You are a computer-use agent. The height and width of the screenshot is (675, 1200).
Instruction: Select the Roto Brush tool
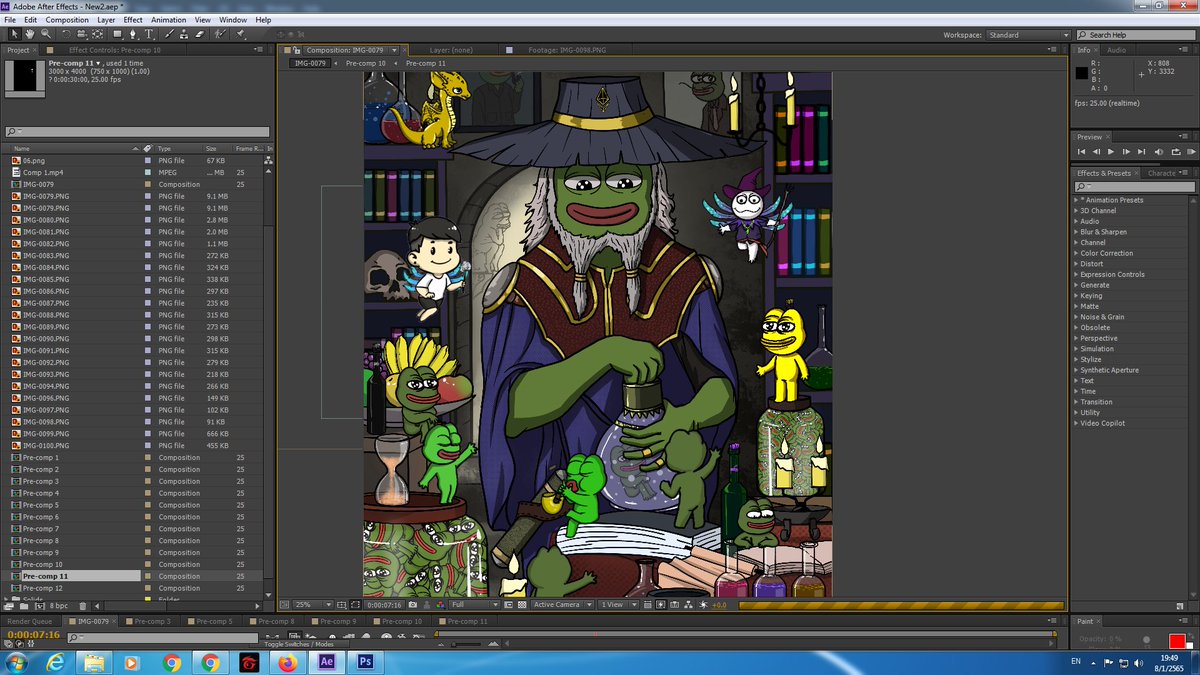220,34
